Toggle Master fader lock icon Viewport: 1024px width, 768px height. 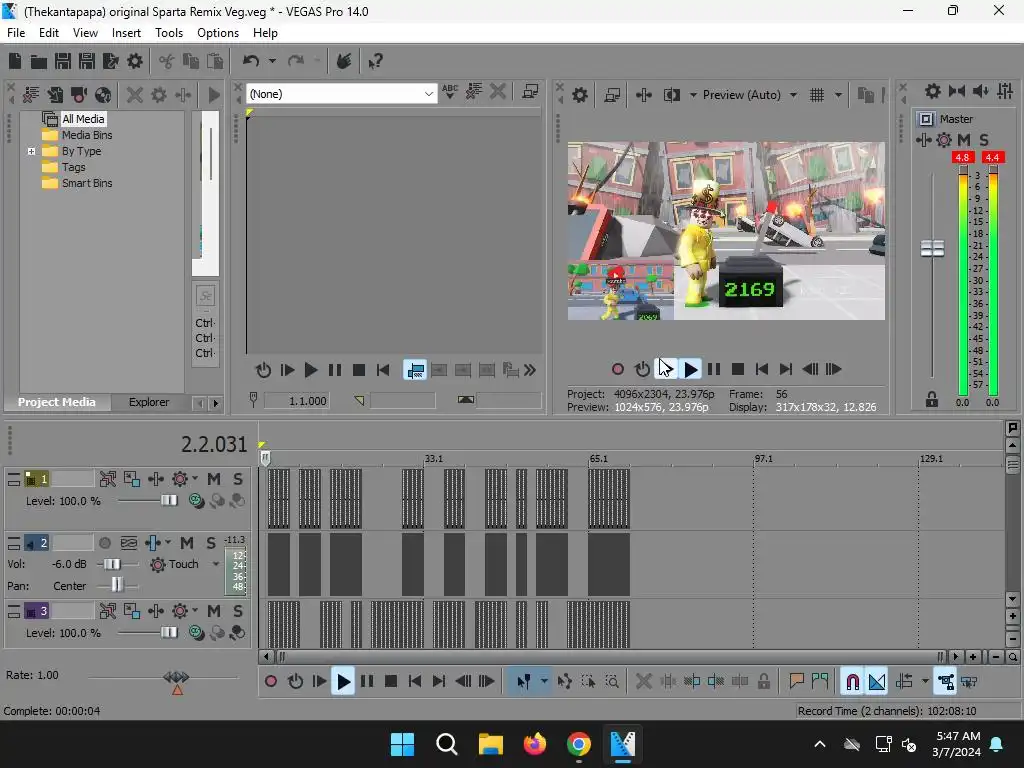[932, 399]
